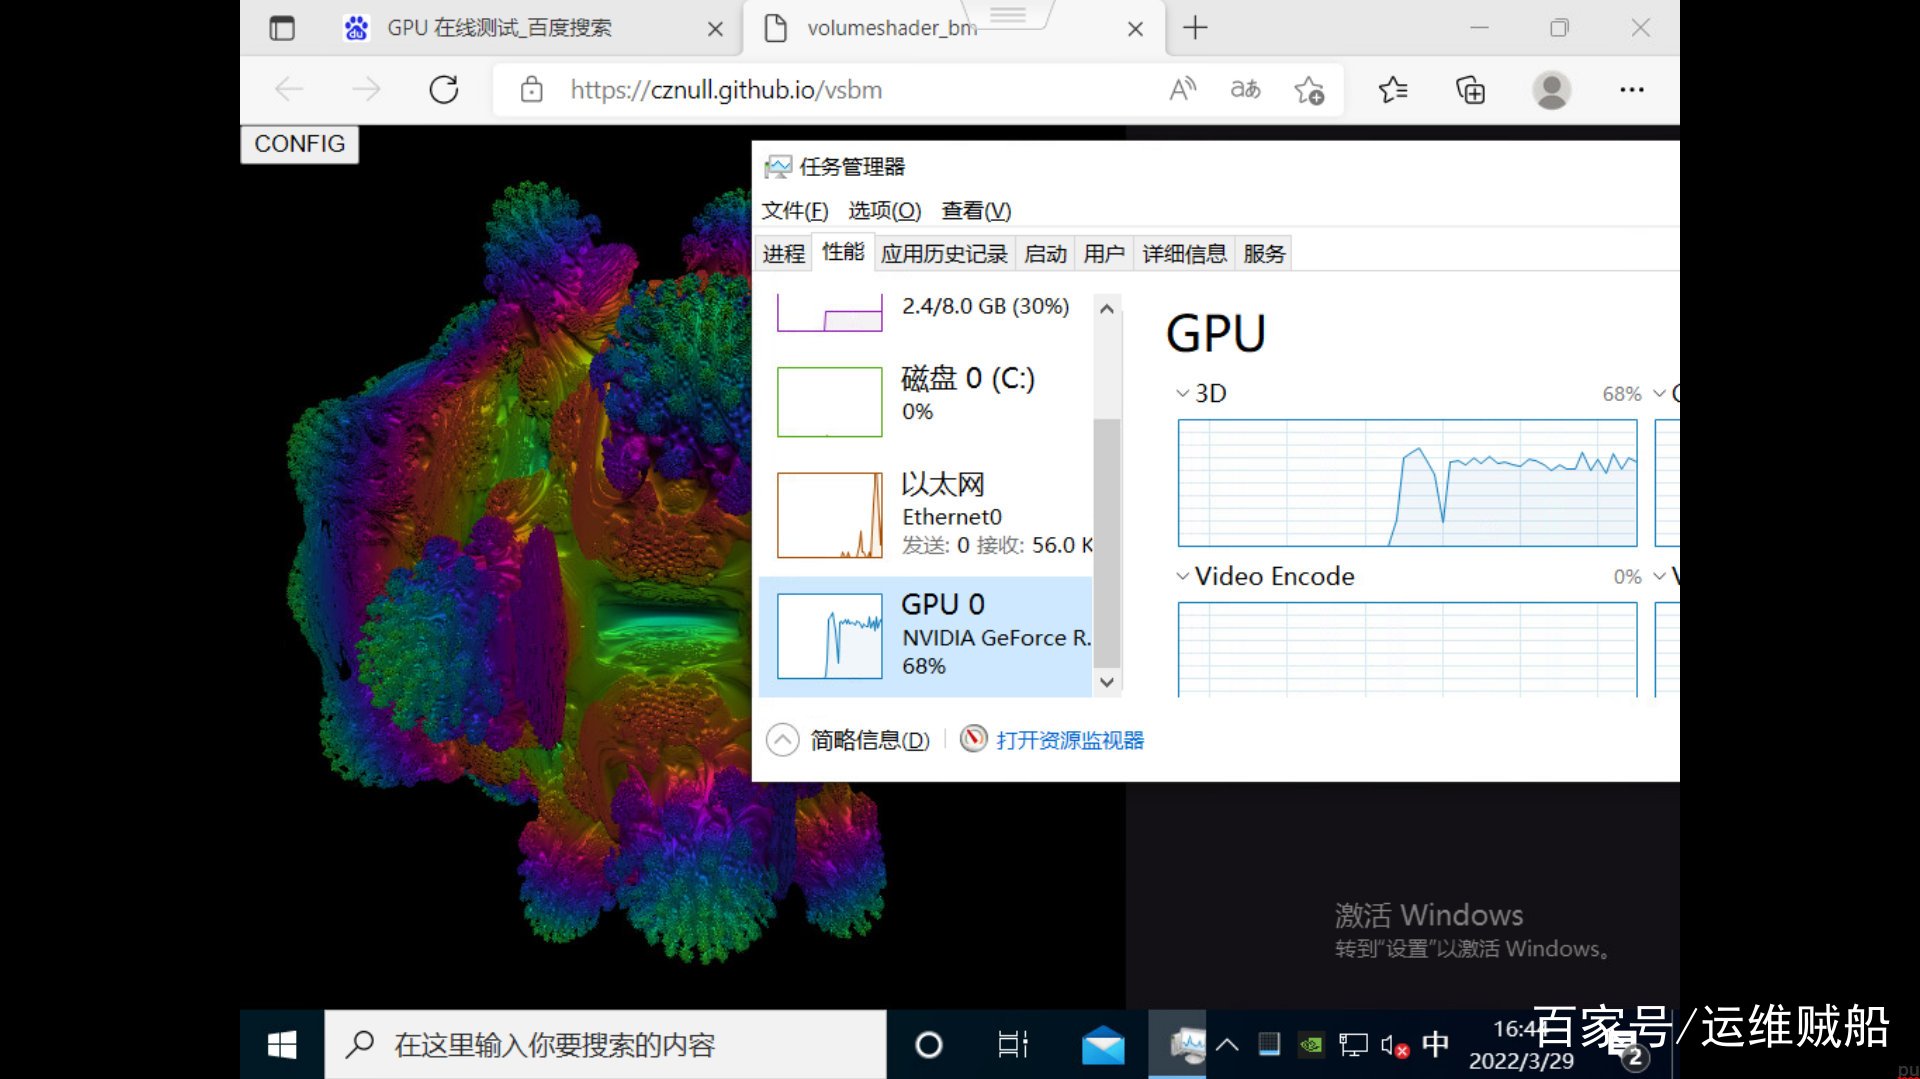The height and width of the screenshot is (1079, 1920).
Task: Open the browser settings ellipsis menu
Action: (1631, 90)
